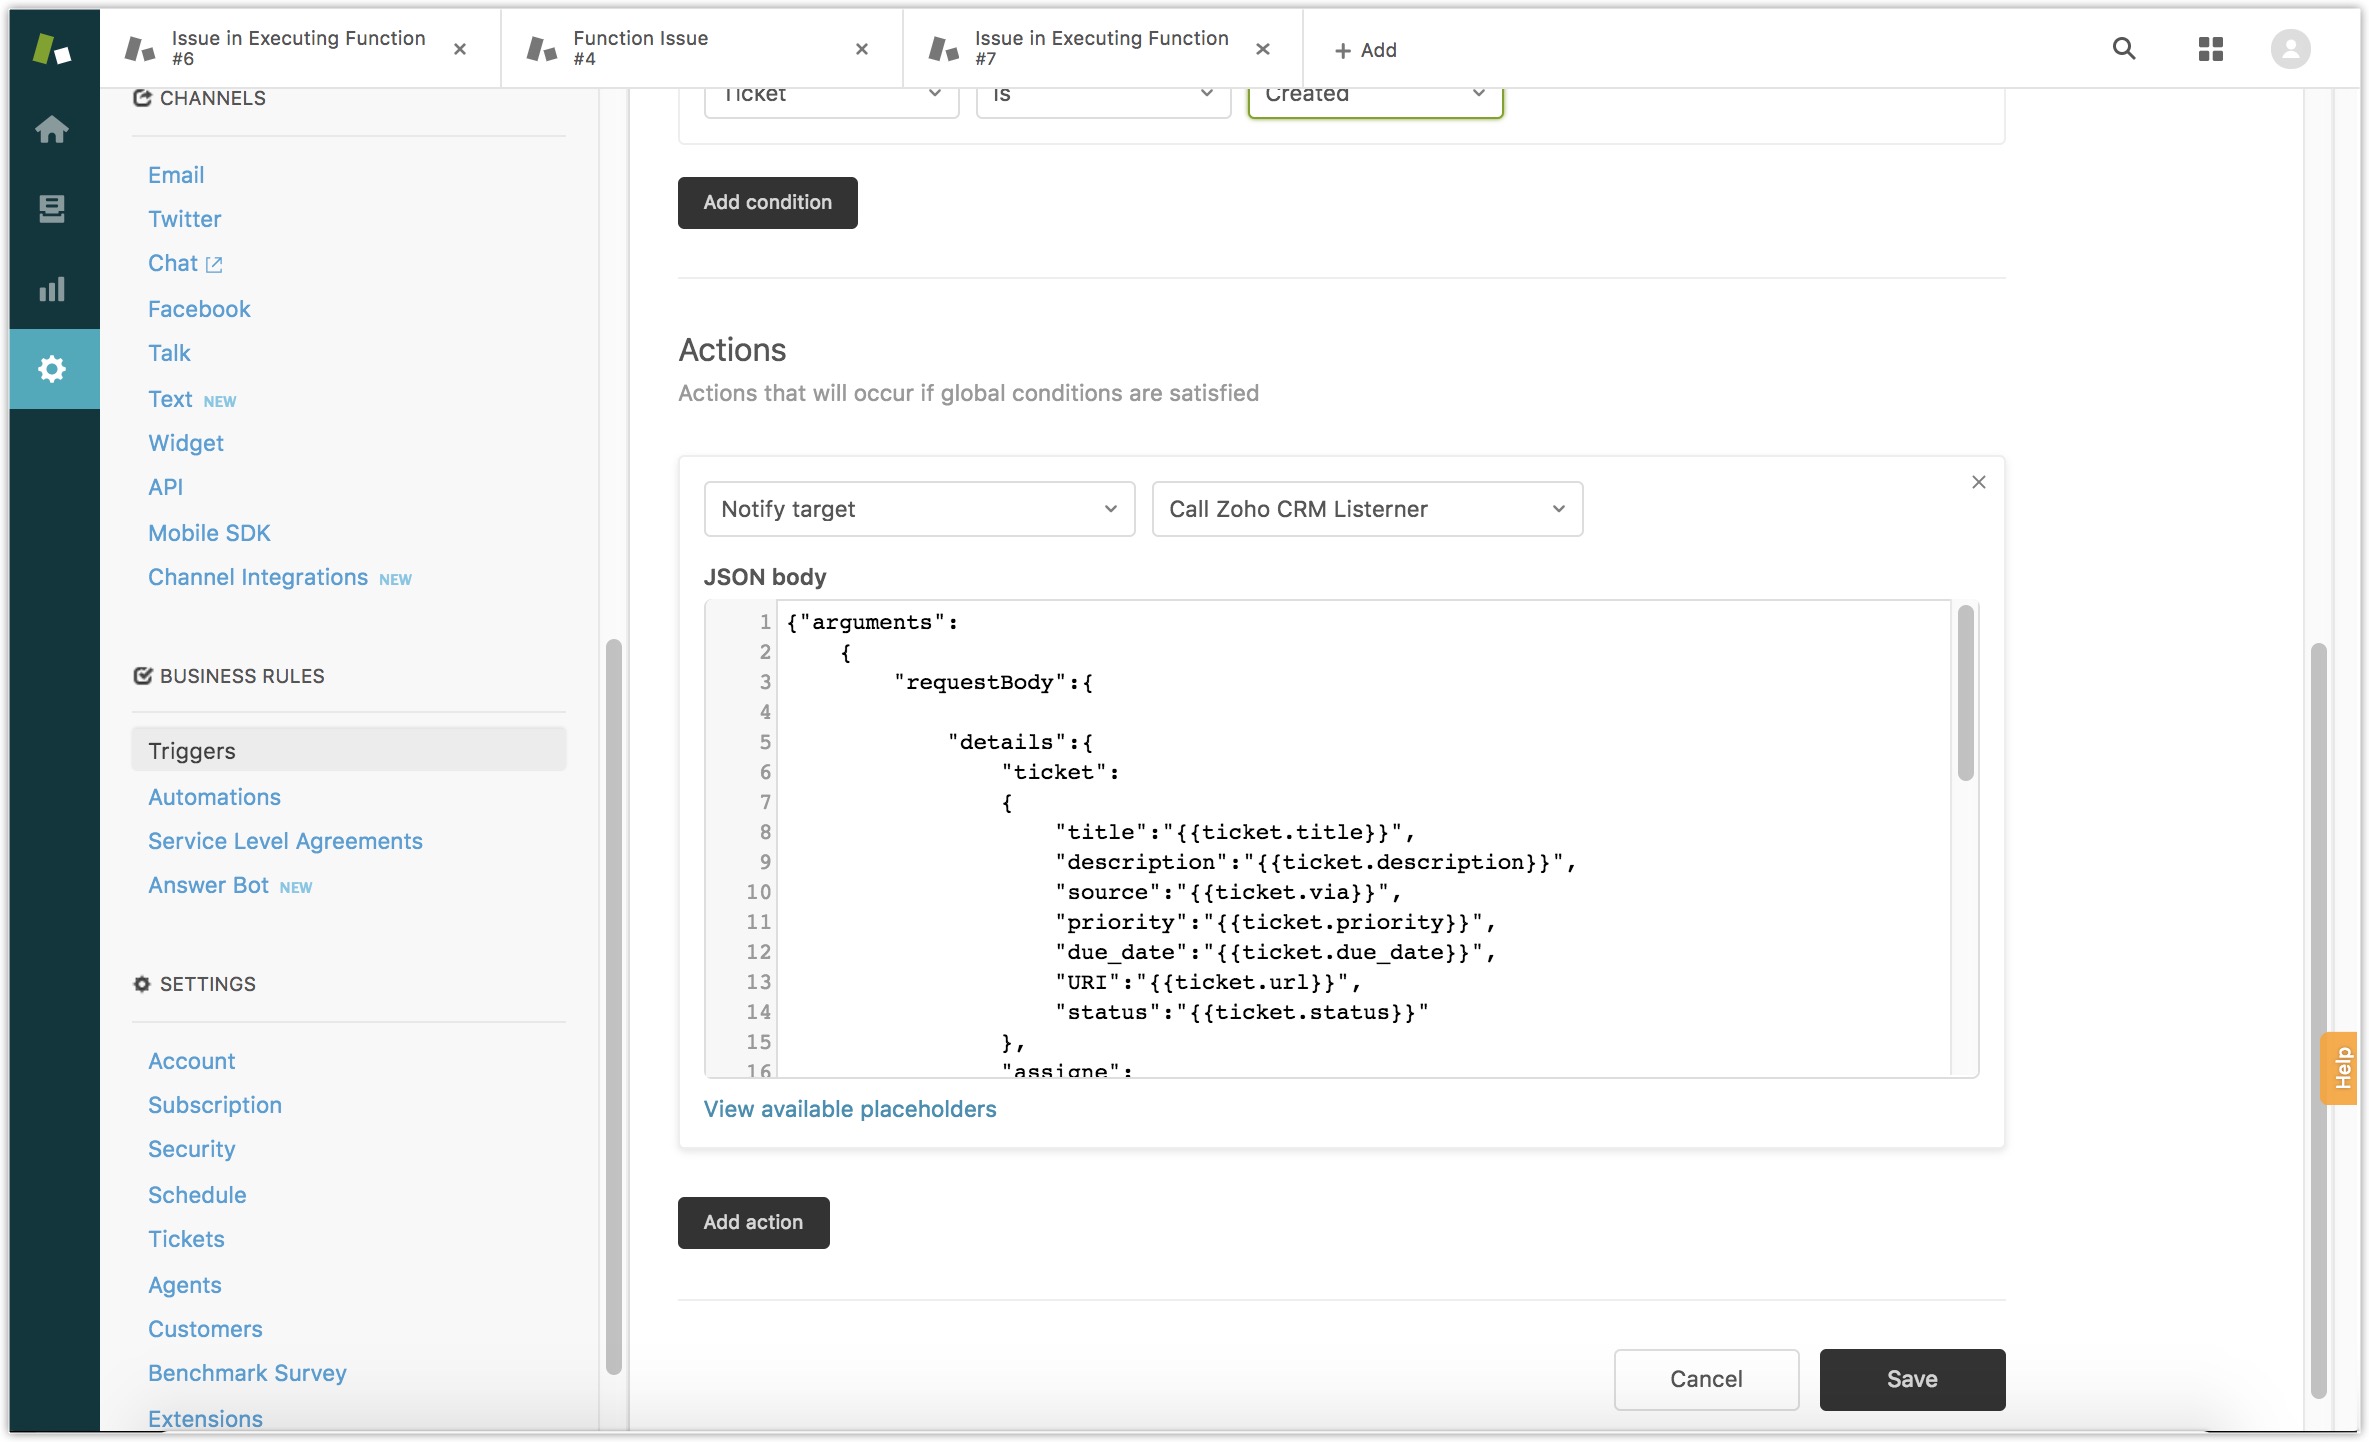The height and width of the screenshot is (1442, 2369).
Task: Open the Views ticket list icon
Action: click(x=52, y=209)
